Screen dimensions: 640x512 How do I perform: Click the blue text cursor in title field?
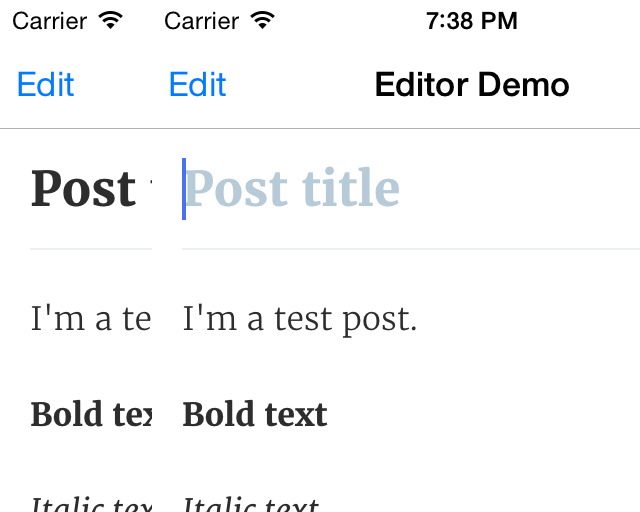(x=184, y=189)
